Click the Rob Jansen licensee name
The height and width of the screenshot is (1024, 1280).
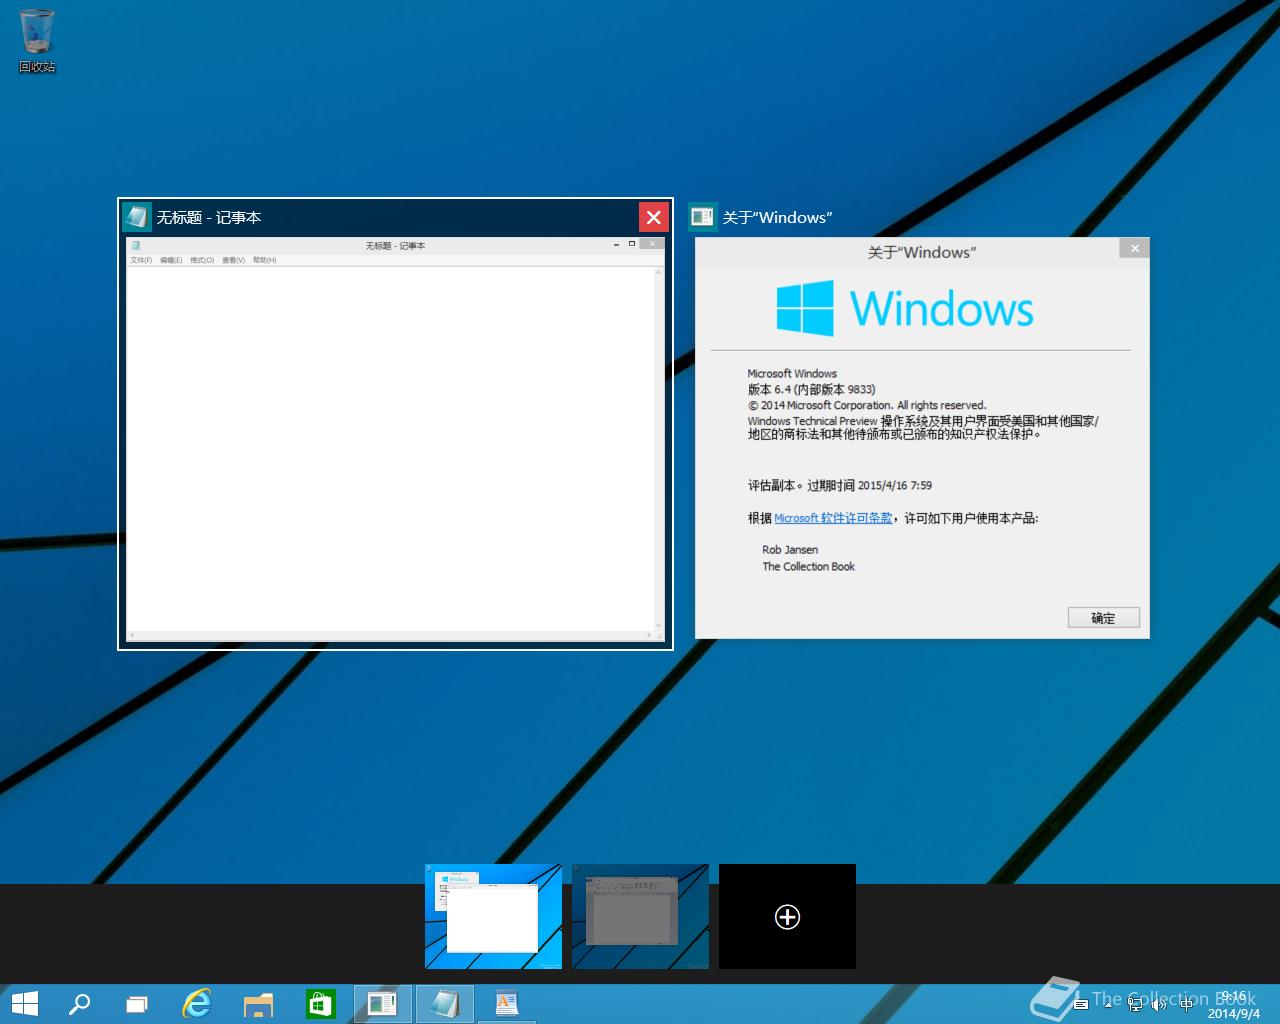(x=790, y=550)
